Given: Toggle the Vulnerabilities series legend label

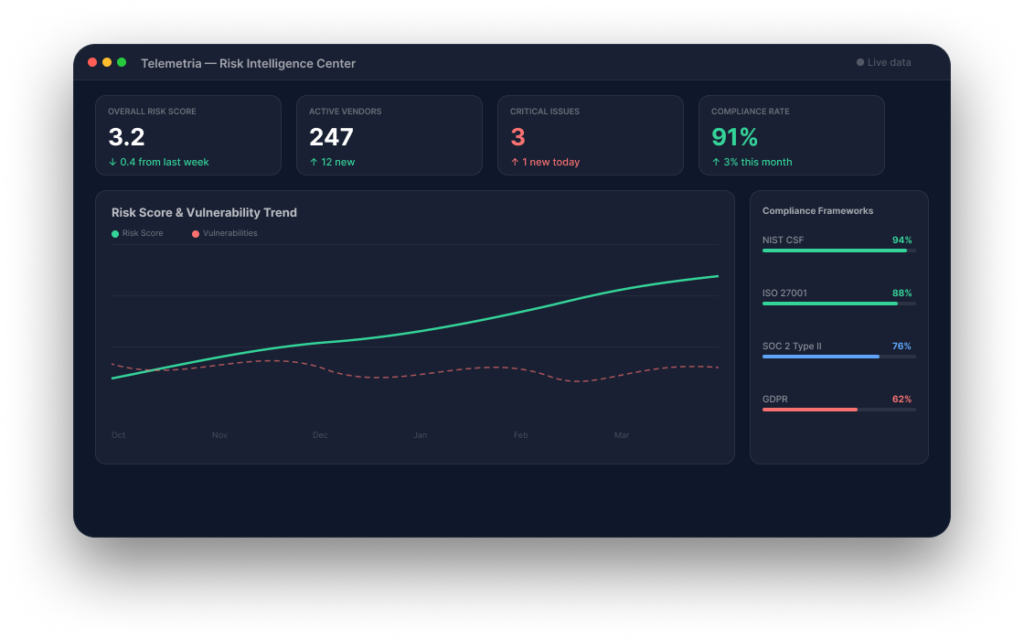Looking at the screenshot, I should pyautogui.click(x=230, y=234).
